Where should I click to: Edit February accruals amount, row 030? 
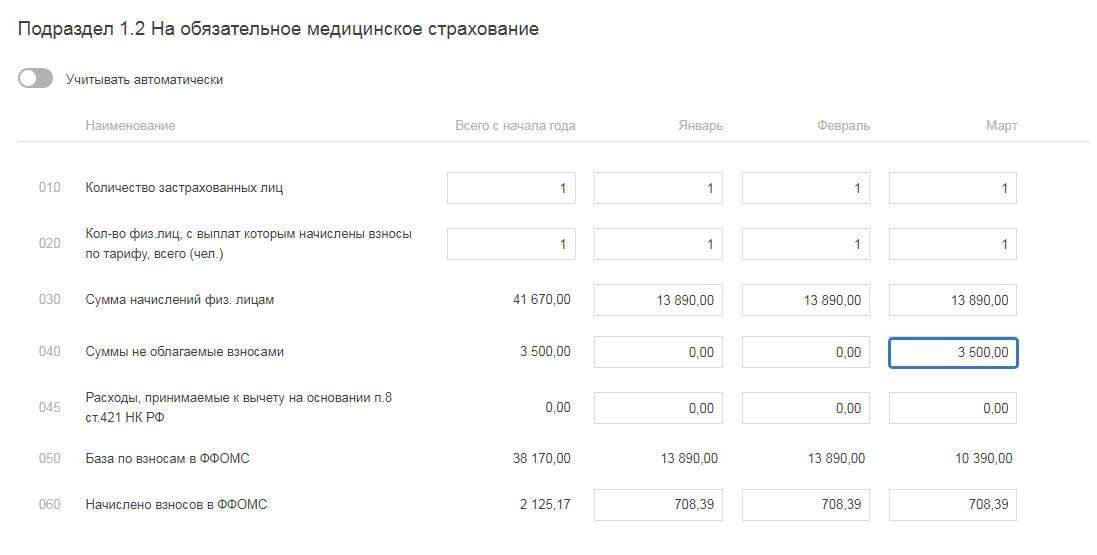pyautogui.click(x=805, y=299)
